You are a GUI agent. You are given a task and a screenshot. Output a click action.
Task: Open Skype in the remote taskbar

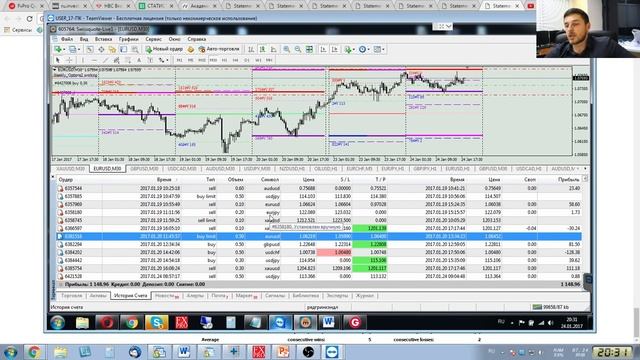tap(157, 322)
